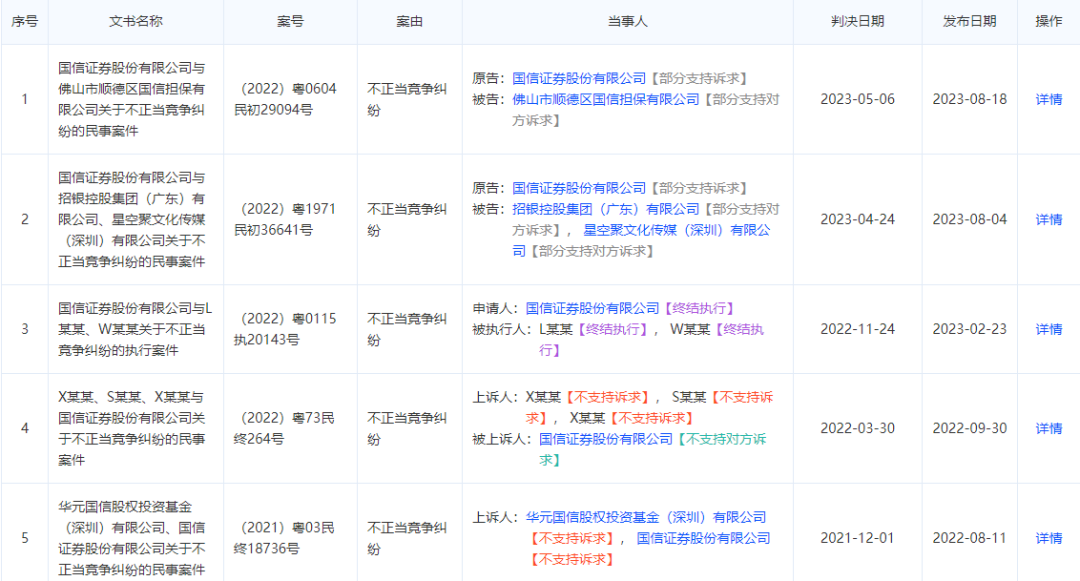Select appellant S某某 in row 4
Viewport: 1080px width, 581px height.
coord(689,397)
